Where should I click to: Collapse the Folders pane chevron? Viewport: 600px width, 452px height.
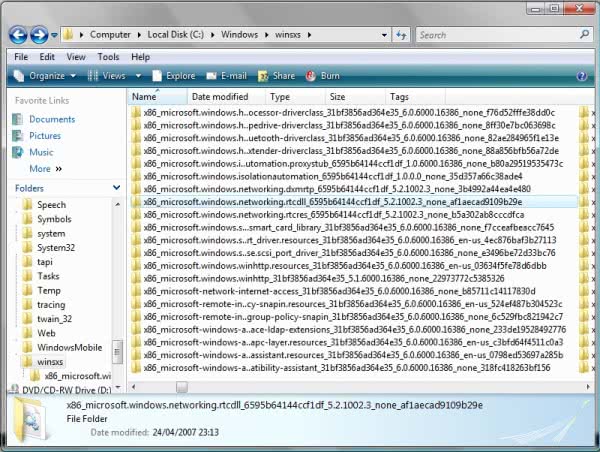(x=116, y=188)
